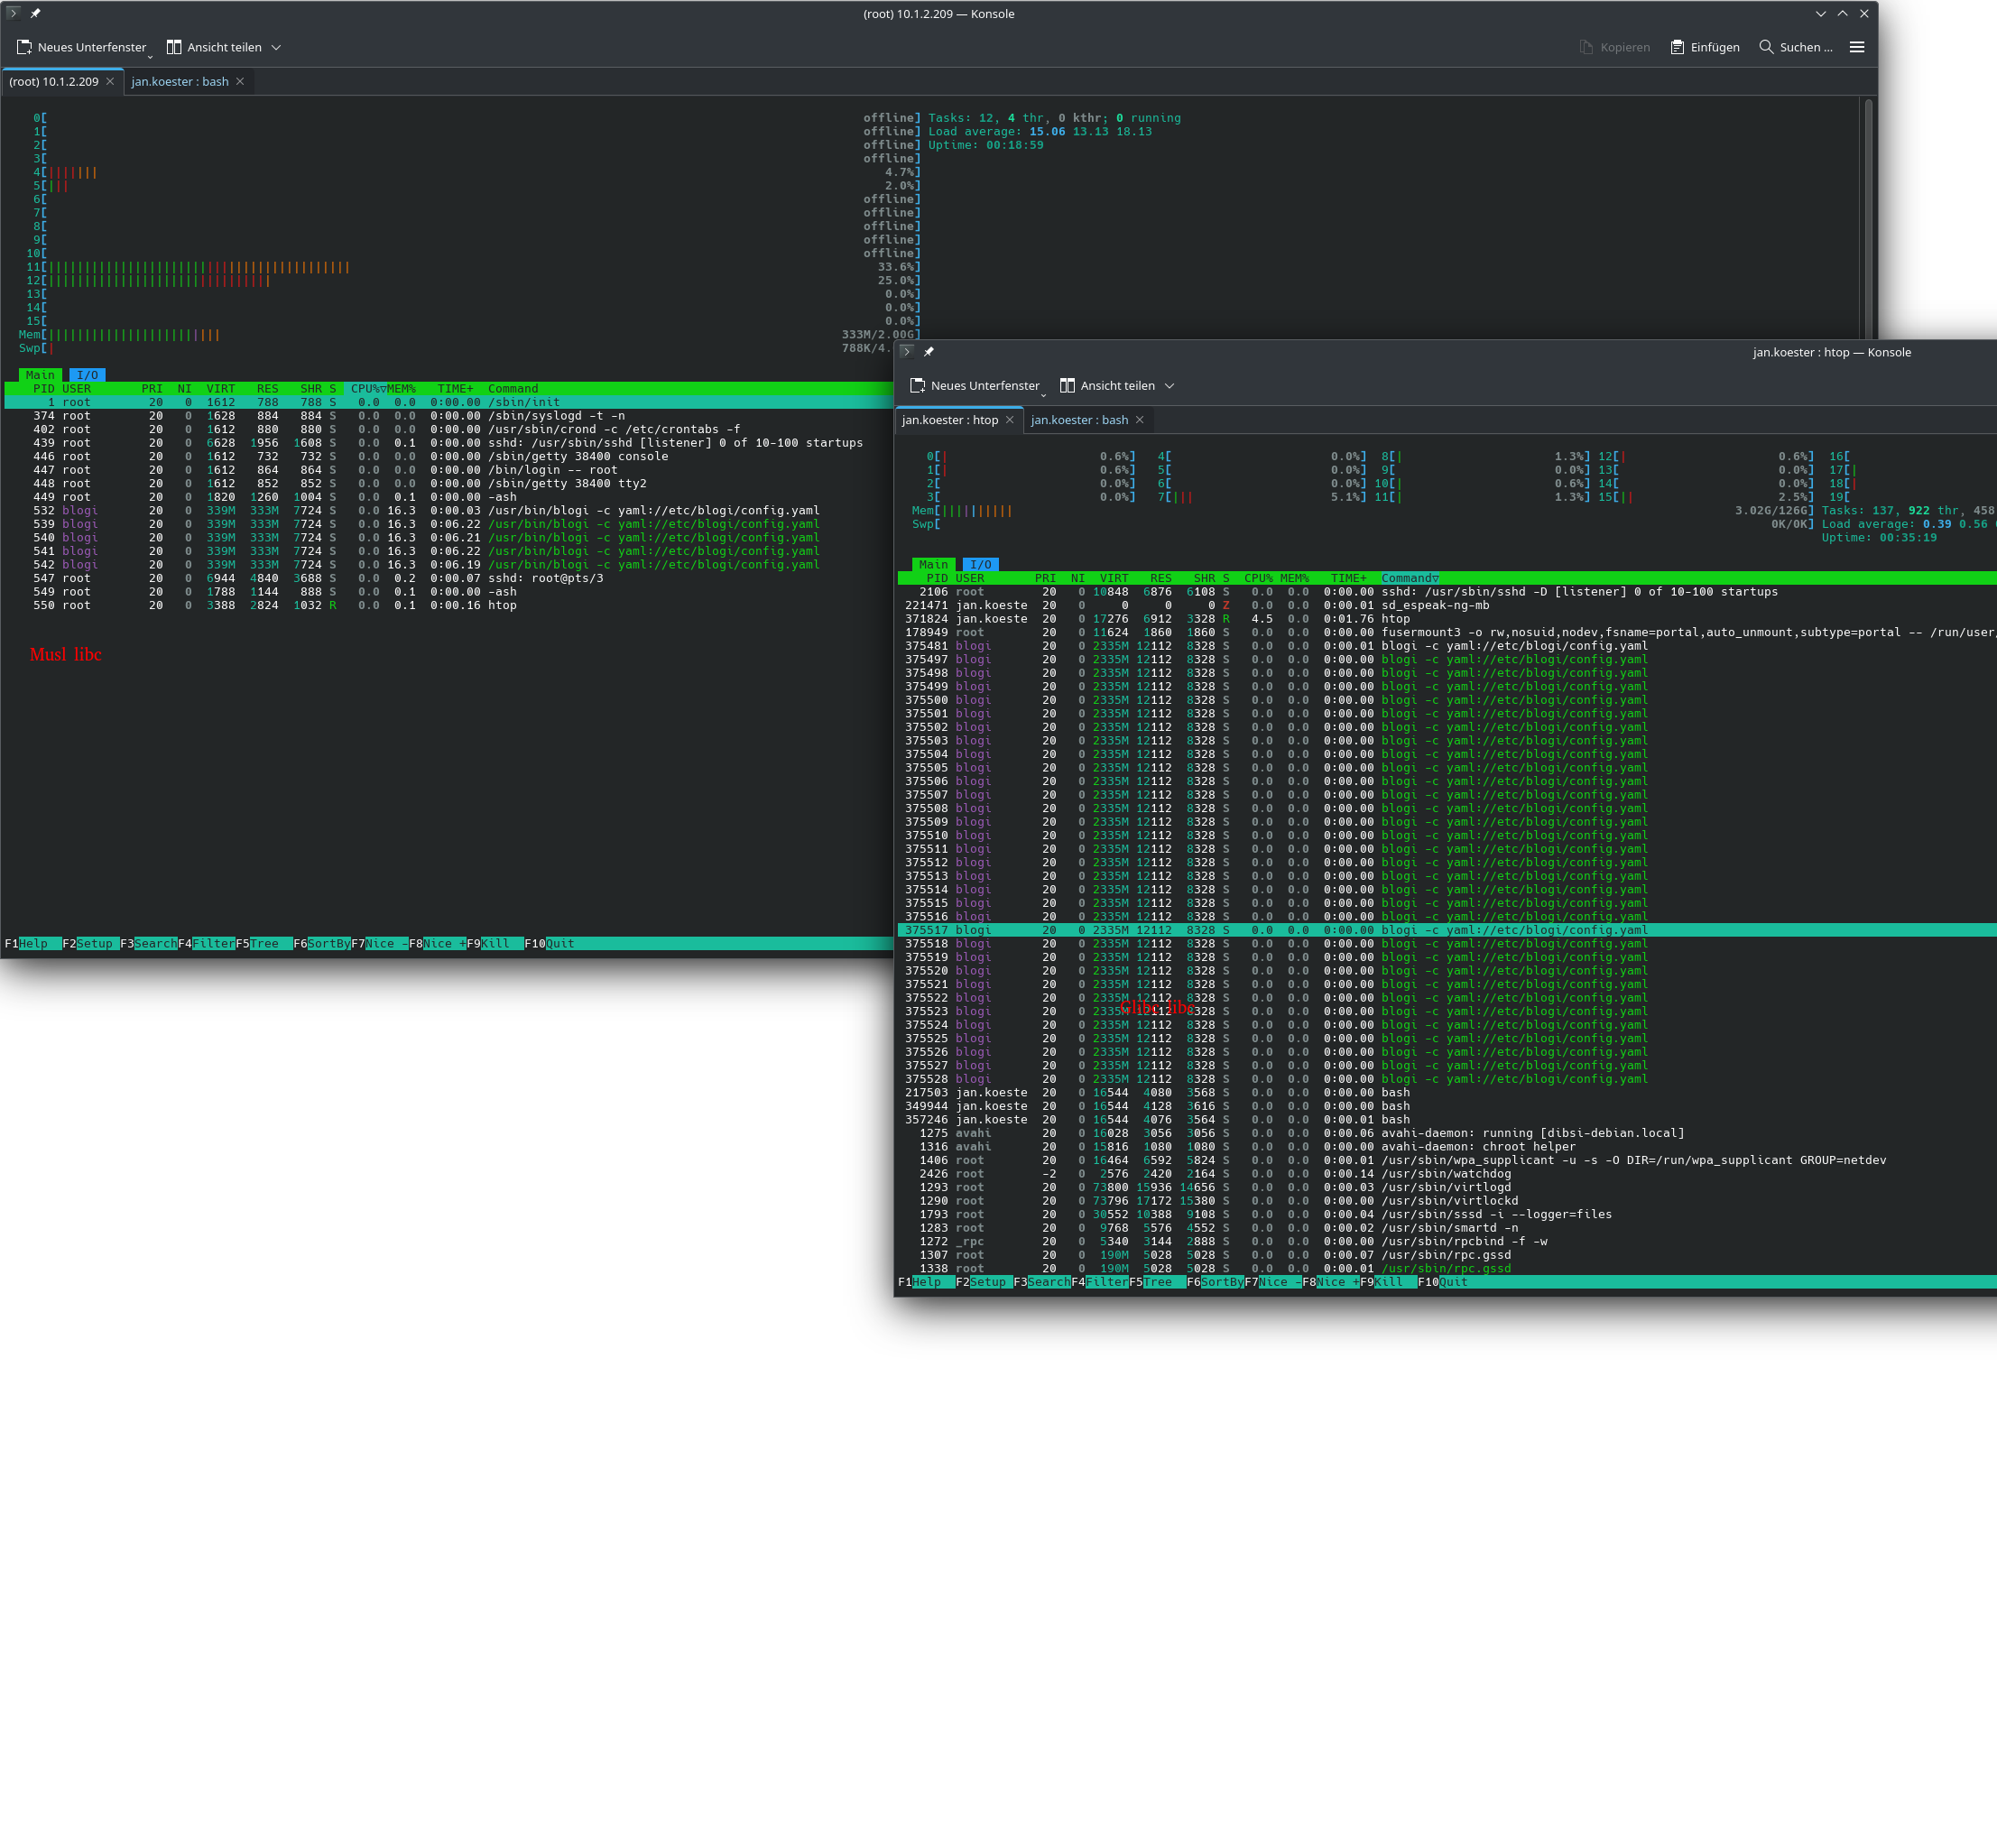Select the I/O tab in left htop
This screenshot has height=1848, width=1997.
click(x=88, y=375)
